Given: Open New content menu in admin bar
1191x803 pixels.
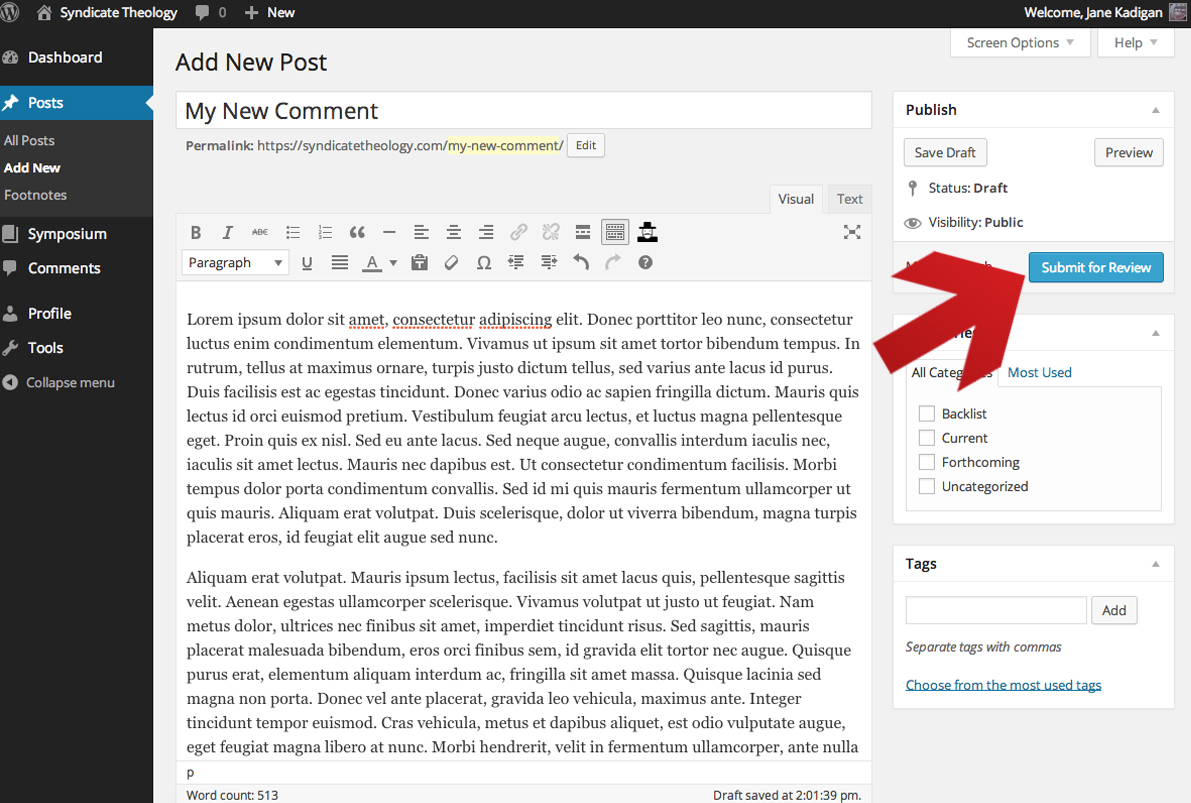Looking at the screenshot, I should [270, 12].
